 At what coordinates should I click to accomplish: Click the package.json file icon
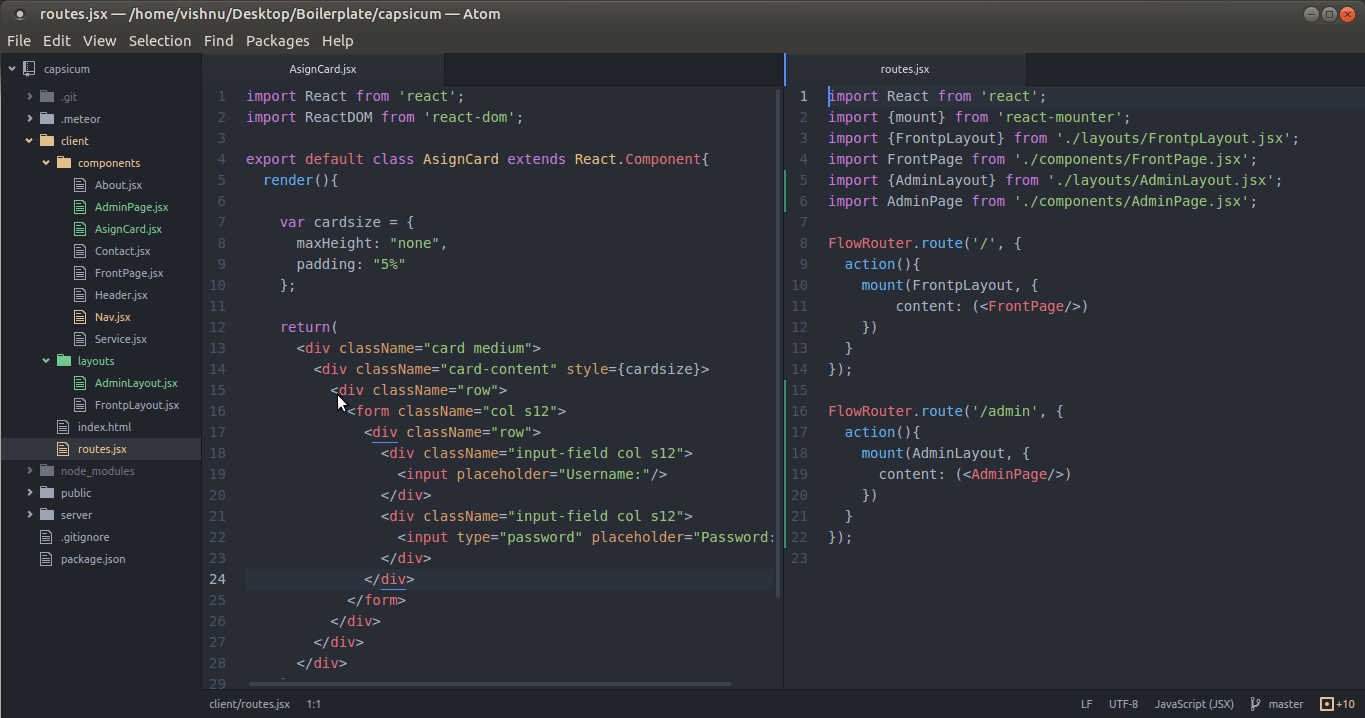(47, 559)
